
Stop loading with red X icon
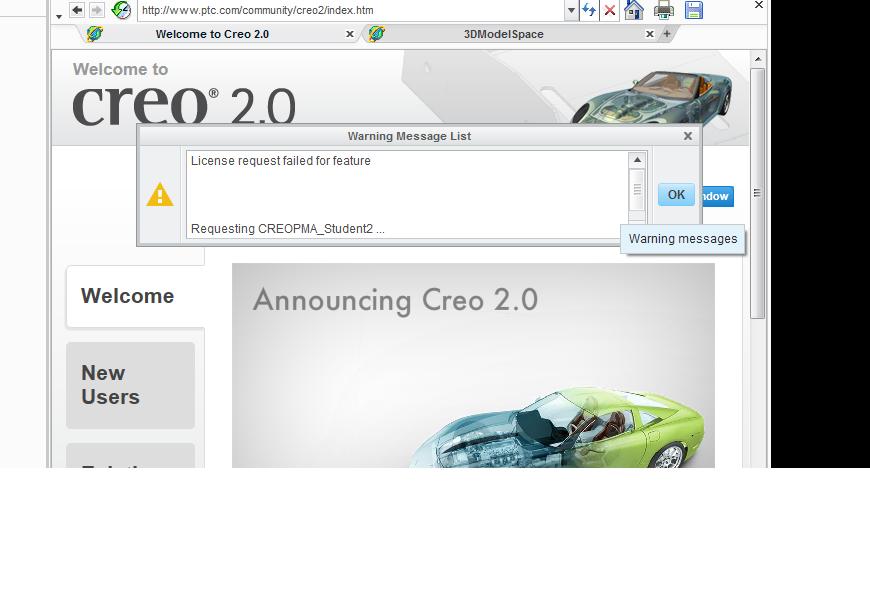point(609,10)
